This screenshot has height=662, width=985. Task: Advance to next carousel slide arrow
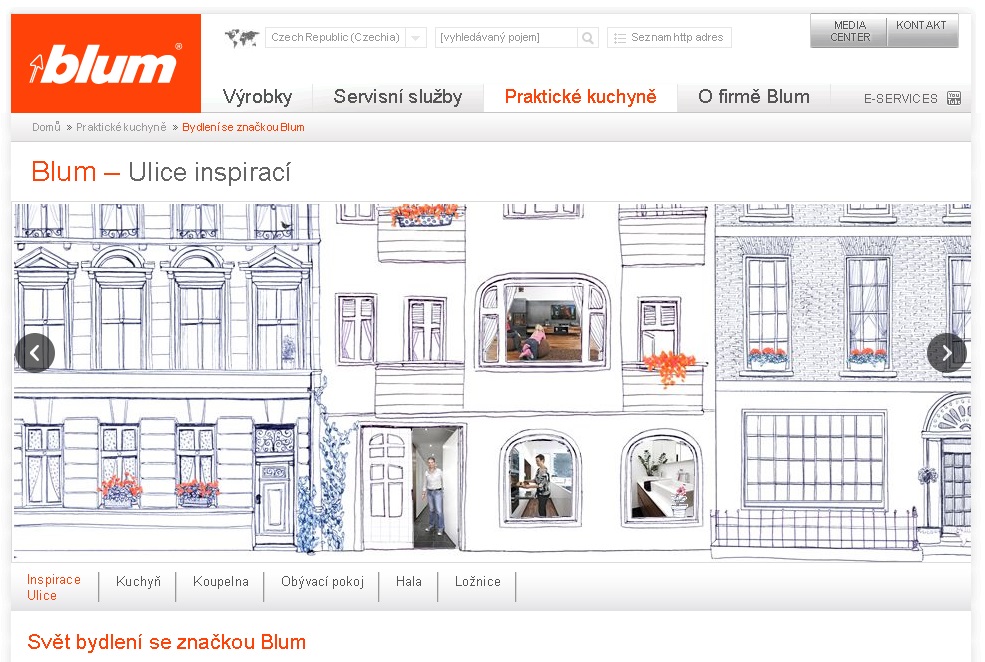[947, 353]
